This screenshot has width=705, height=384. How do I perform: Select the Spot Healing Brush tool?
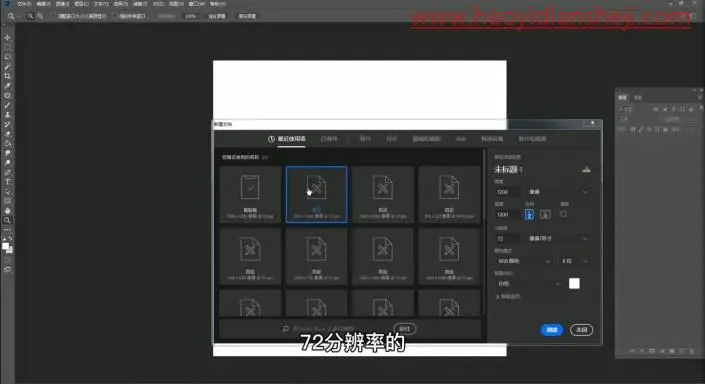7,95
